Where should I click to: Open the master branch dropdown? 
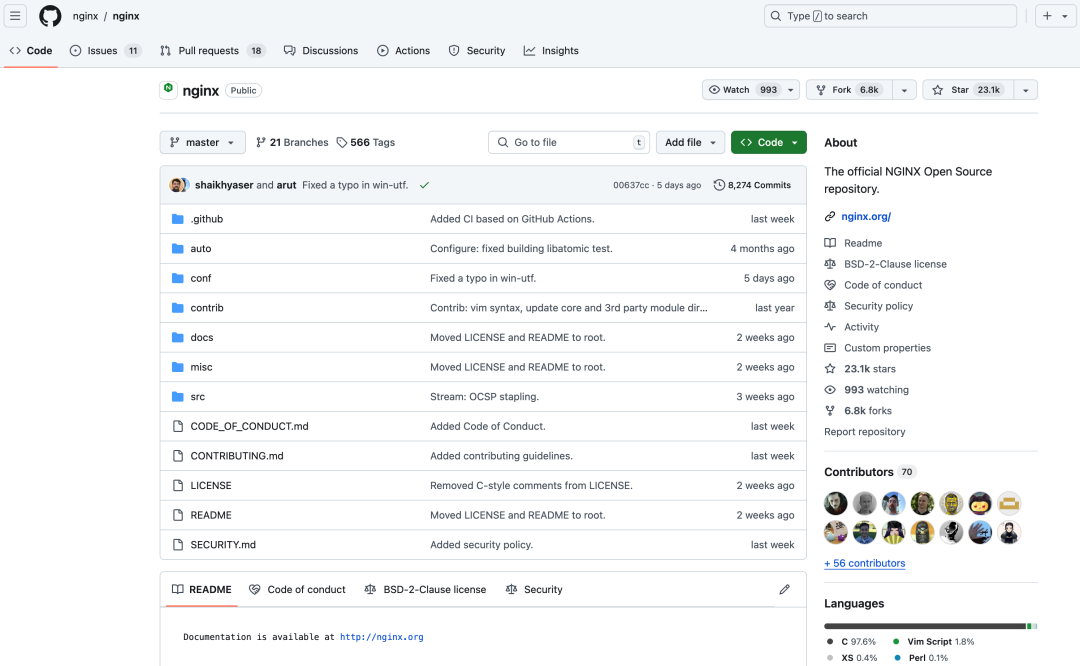[202, 143]
